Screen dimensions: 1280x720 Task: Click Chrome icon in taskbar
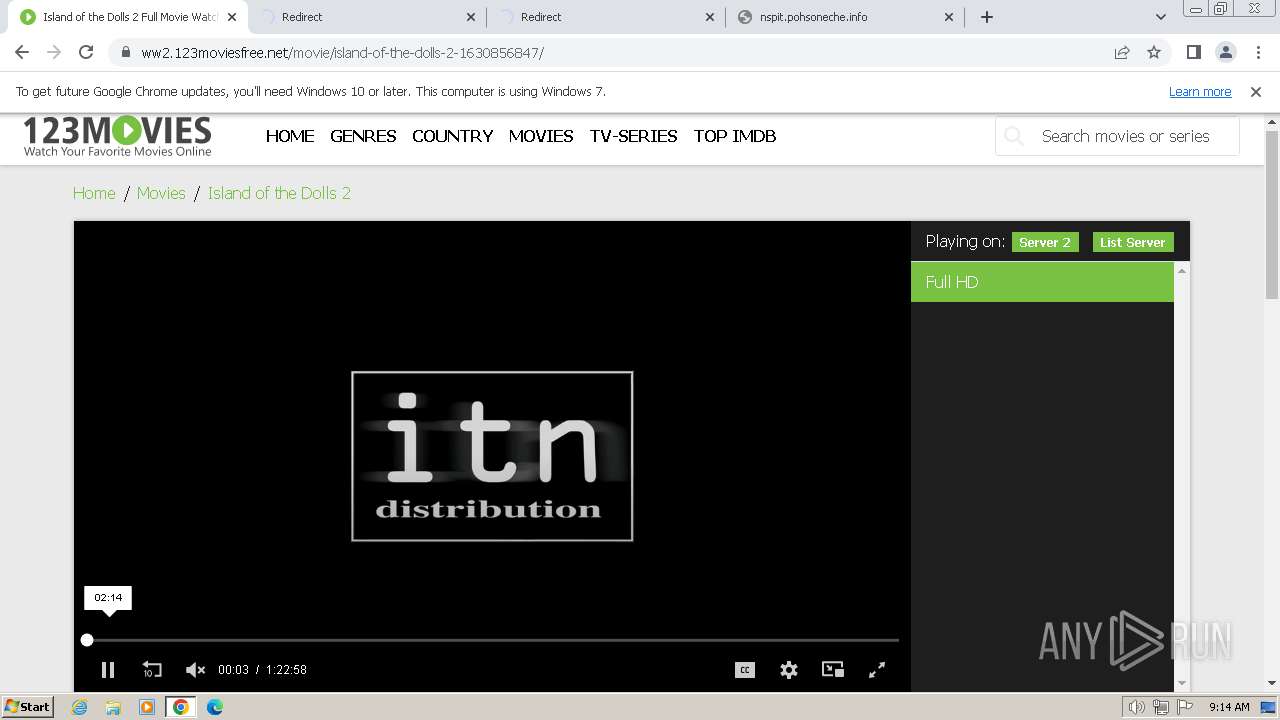coord(181,707)
